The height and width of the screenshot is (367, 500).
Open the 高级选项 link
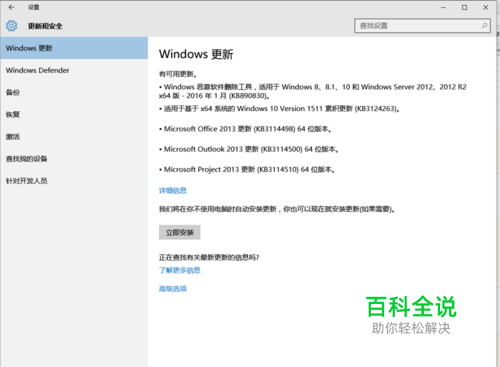(173, 289)
